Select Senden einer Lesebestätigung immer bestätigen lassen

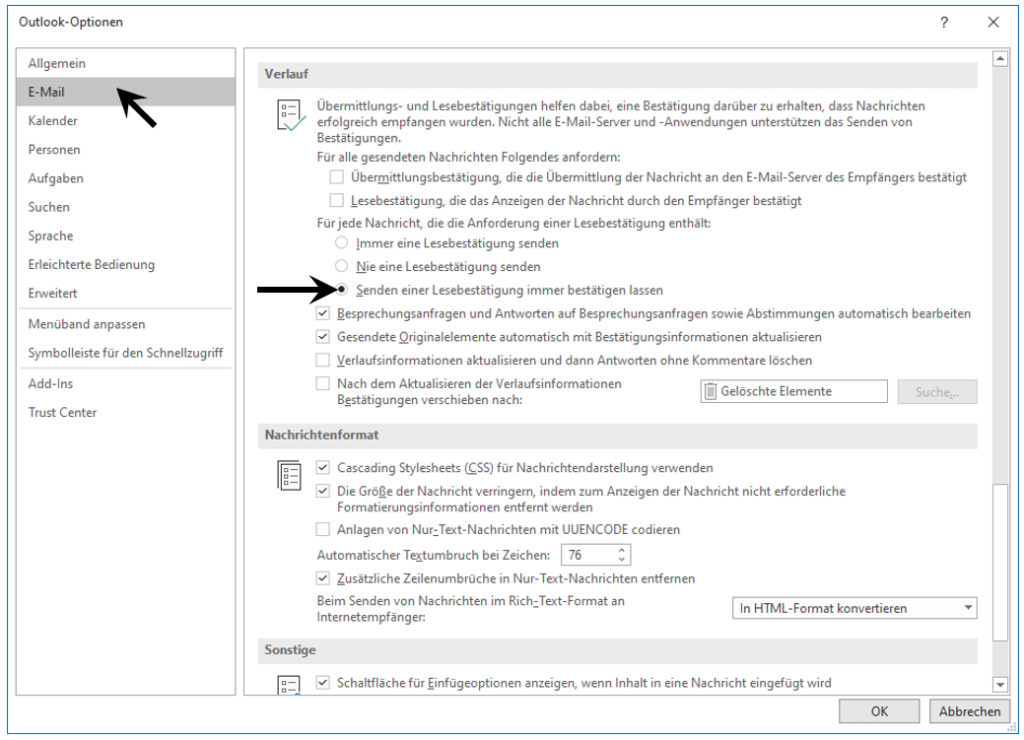coord(342,289)
